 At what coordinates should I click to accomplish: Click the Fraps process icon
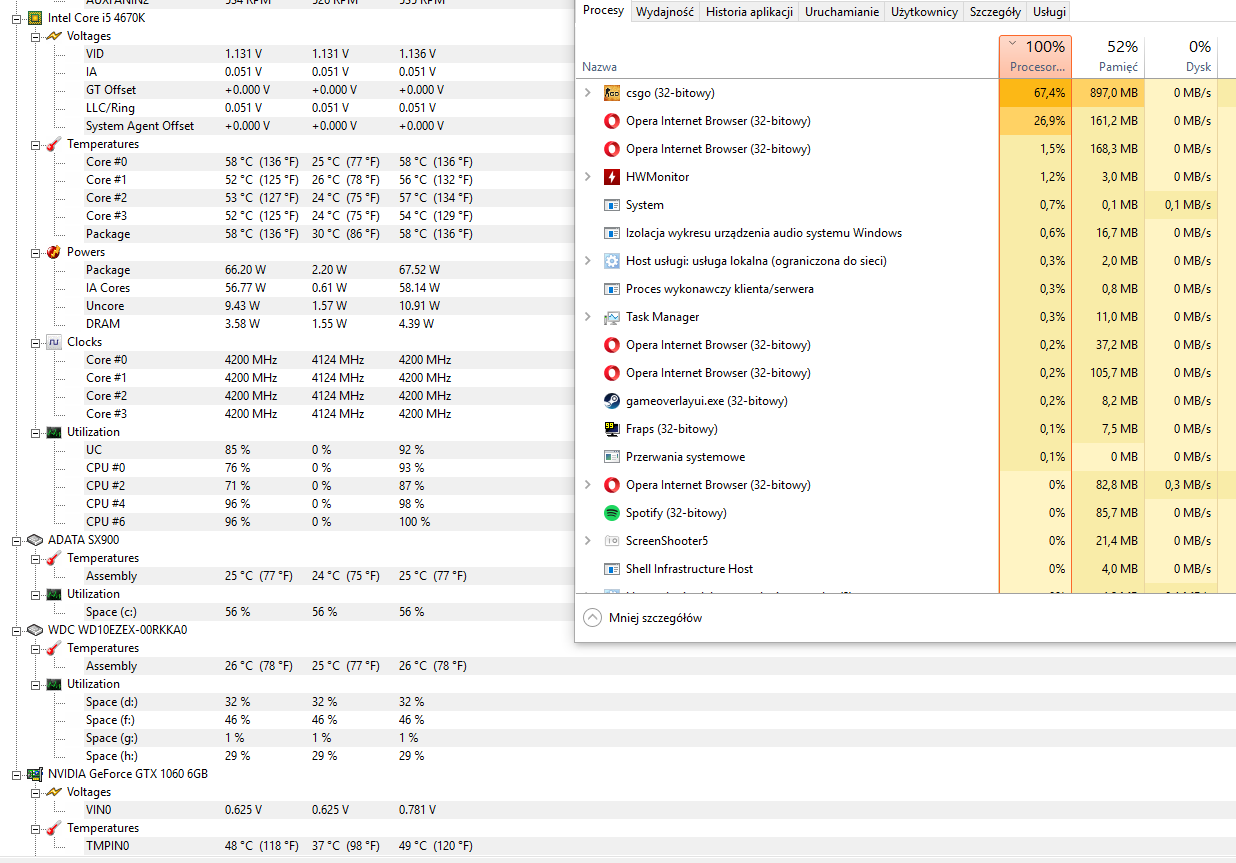(x=612, y=429)
